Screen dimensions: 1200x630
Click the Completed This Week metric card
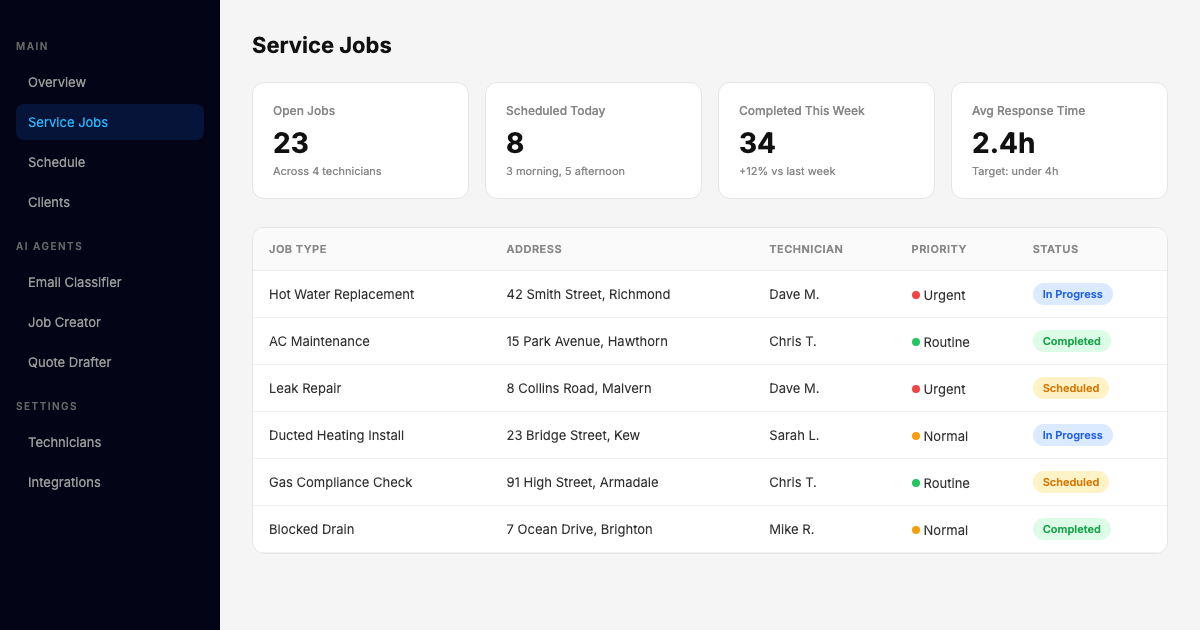point(826,140)
